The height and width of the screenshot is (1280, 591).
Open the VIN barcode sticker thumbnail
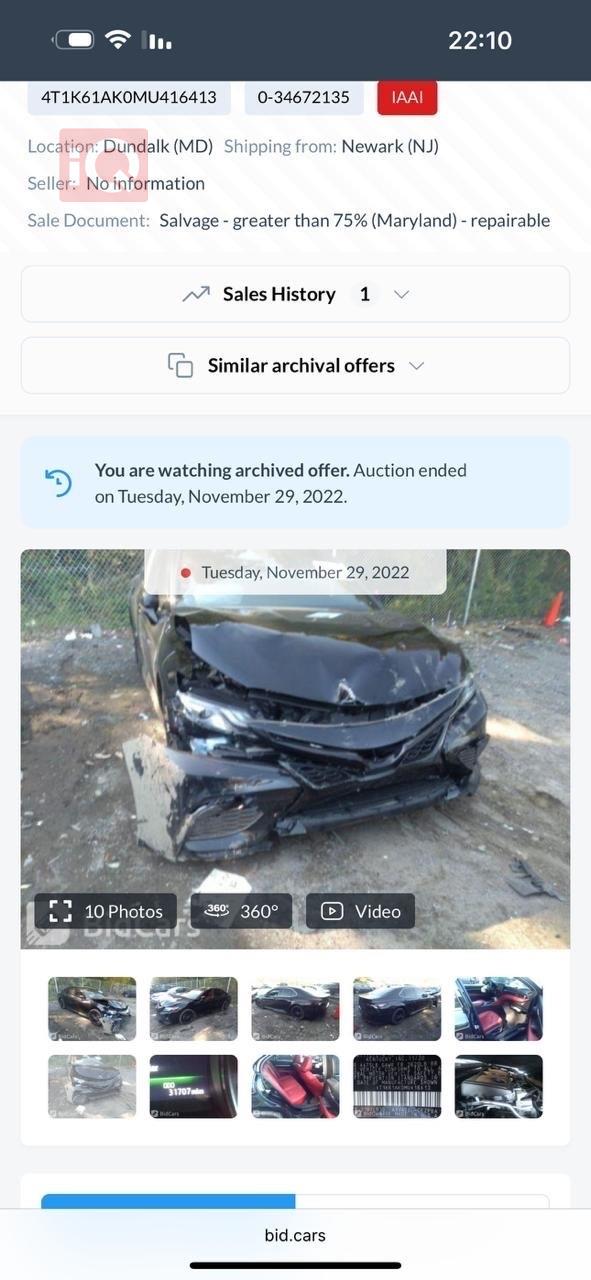click(397, 1086)
